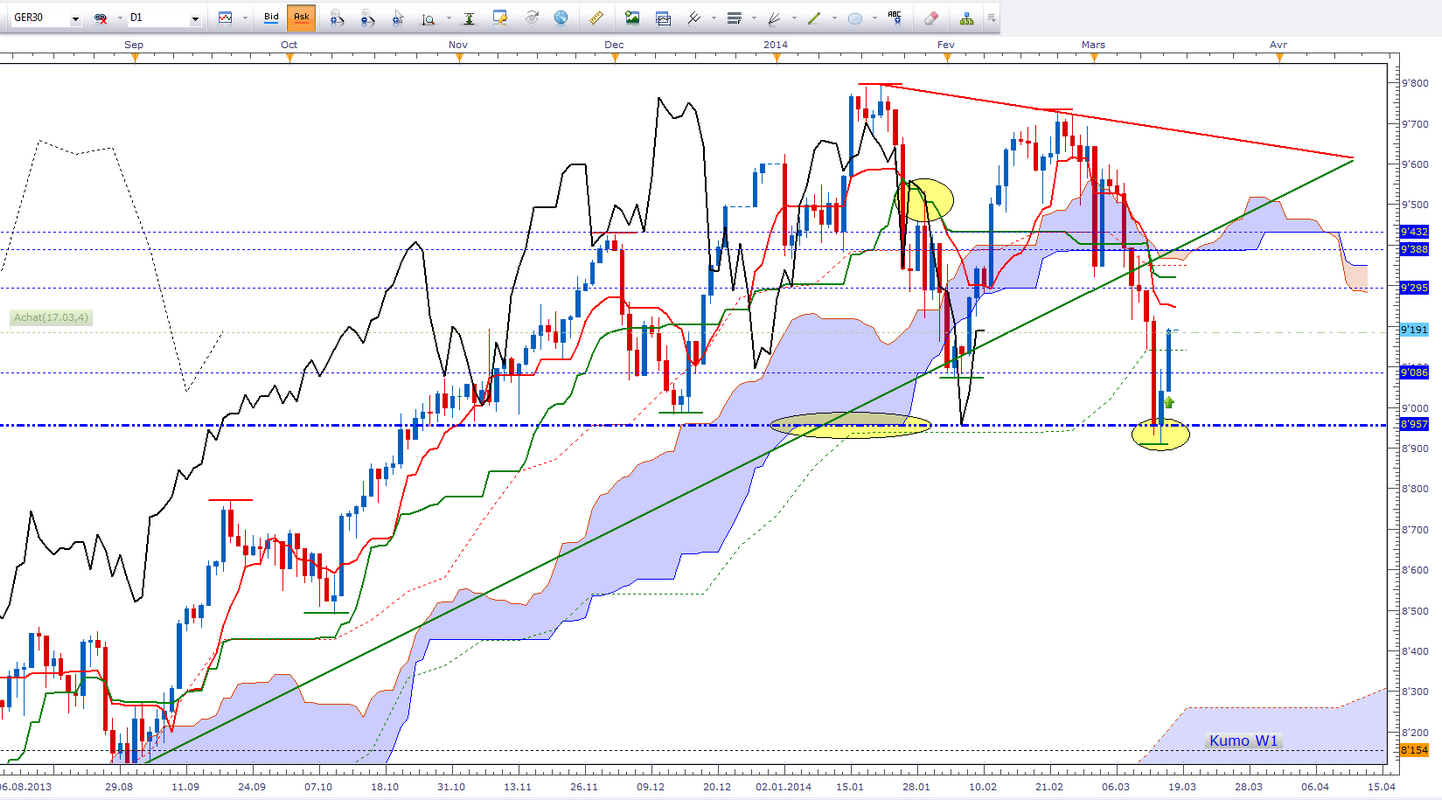This screenshot has height=800, width=1442.
Task: Click the 8'957 support level label
Action: click(x=1414, y=425)
